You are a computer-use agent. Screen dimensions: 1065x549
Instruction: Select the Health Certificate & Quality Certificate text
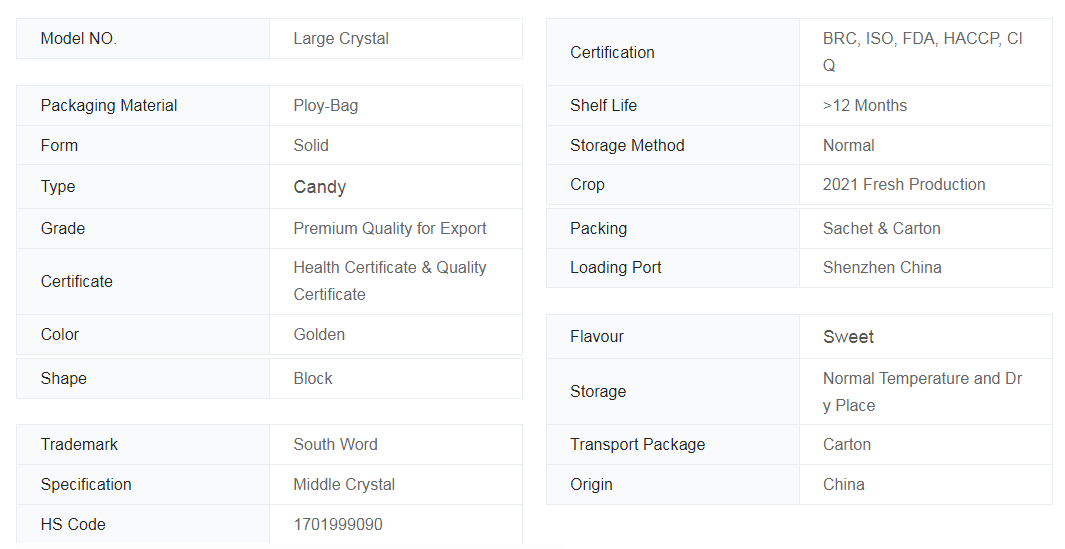390,281
